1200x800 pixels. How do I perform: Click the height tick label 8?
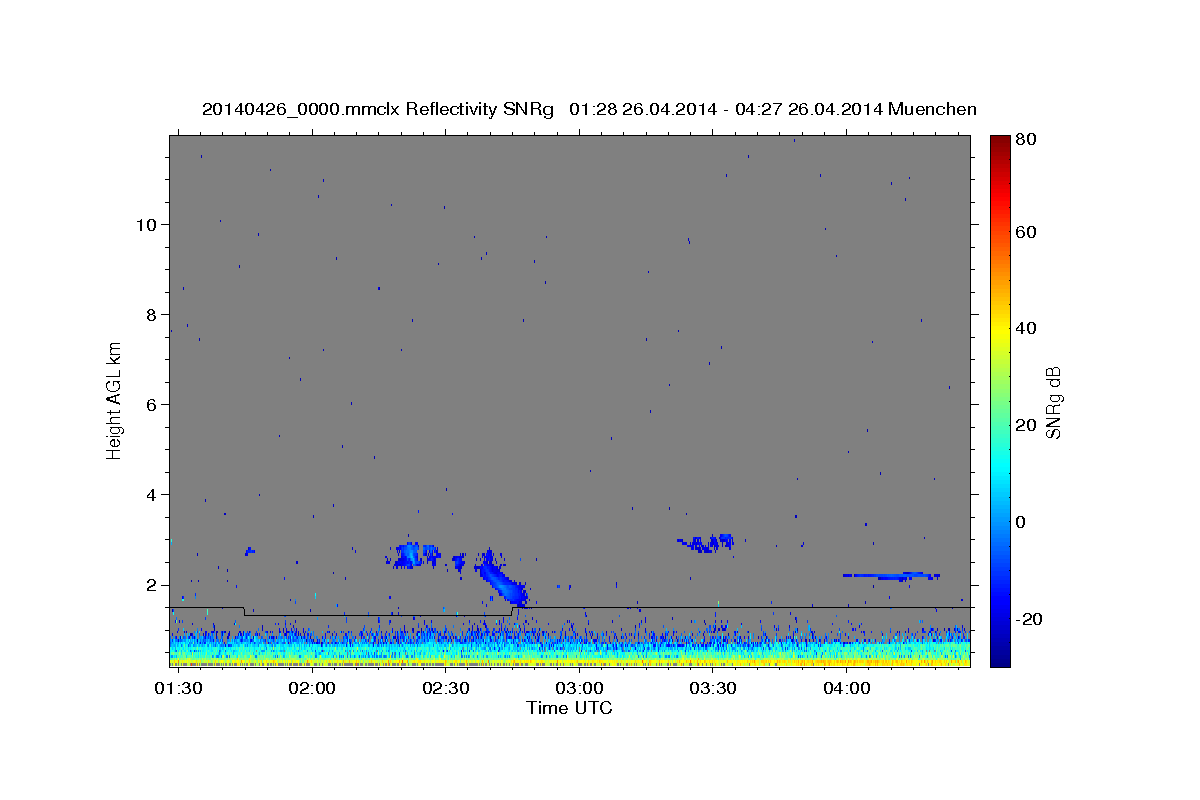click(x=150, y=314)
